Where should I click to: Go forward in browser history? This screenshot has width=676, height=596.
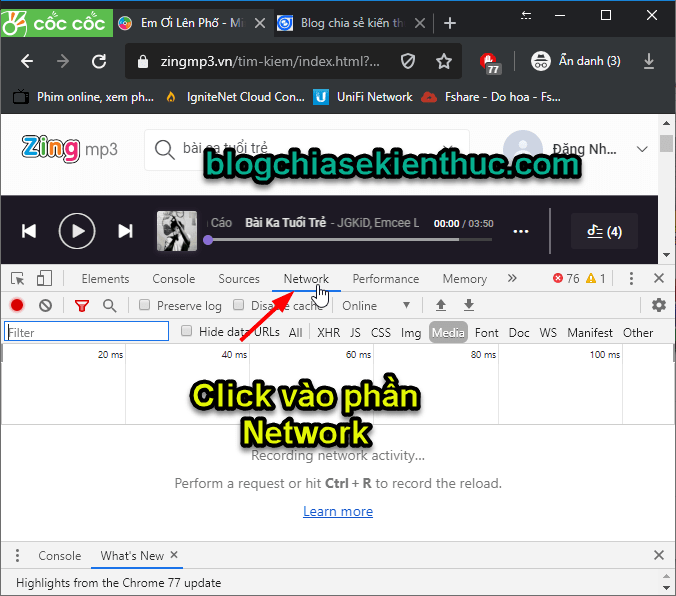point(63,61)
